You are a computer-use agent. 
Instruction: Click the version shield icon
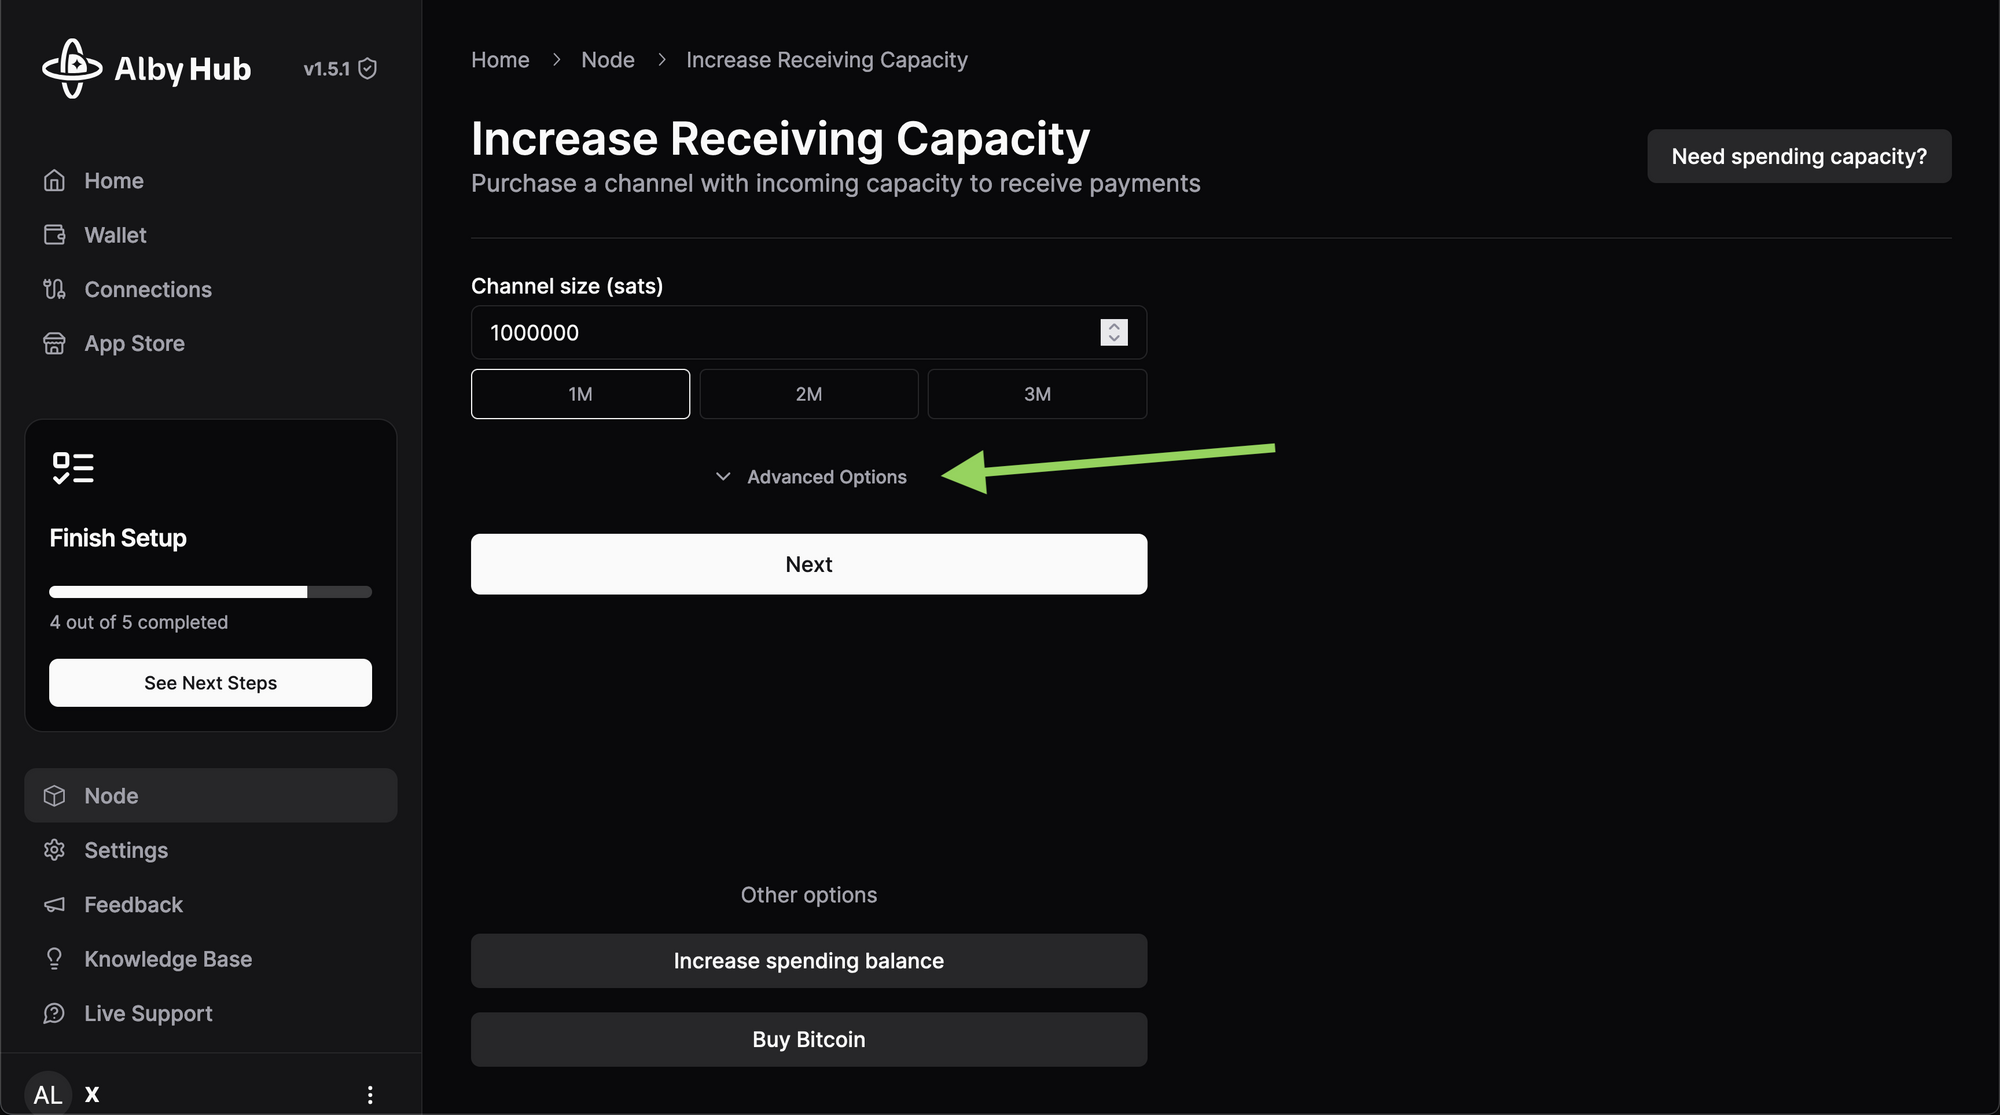coord(368,69)
